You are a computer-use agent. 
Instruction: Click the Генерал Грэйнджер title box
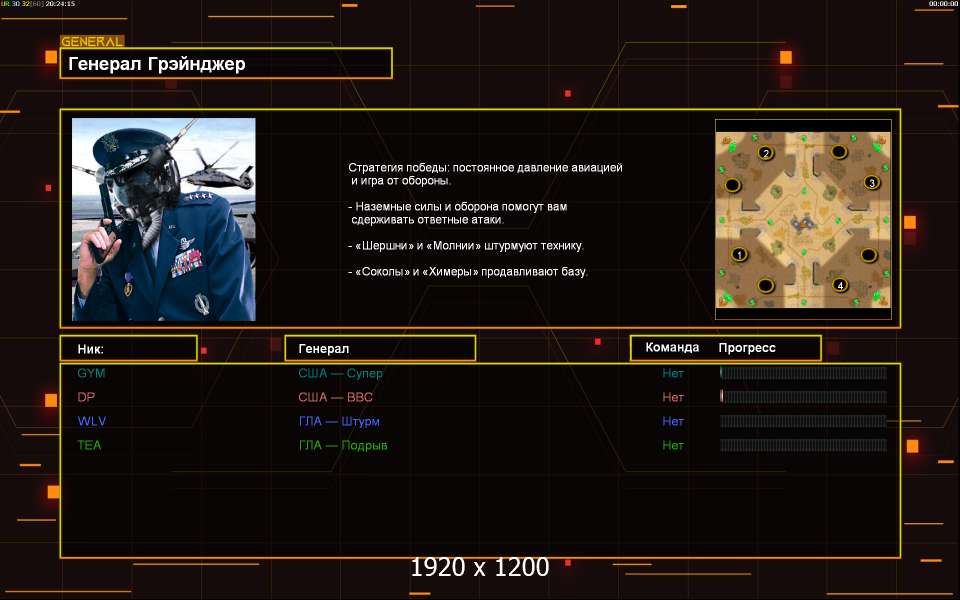[x=226, y=64]
